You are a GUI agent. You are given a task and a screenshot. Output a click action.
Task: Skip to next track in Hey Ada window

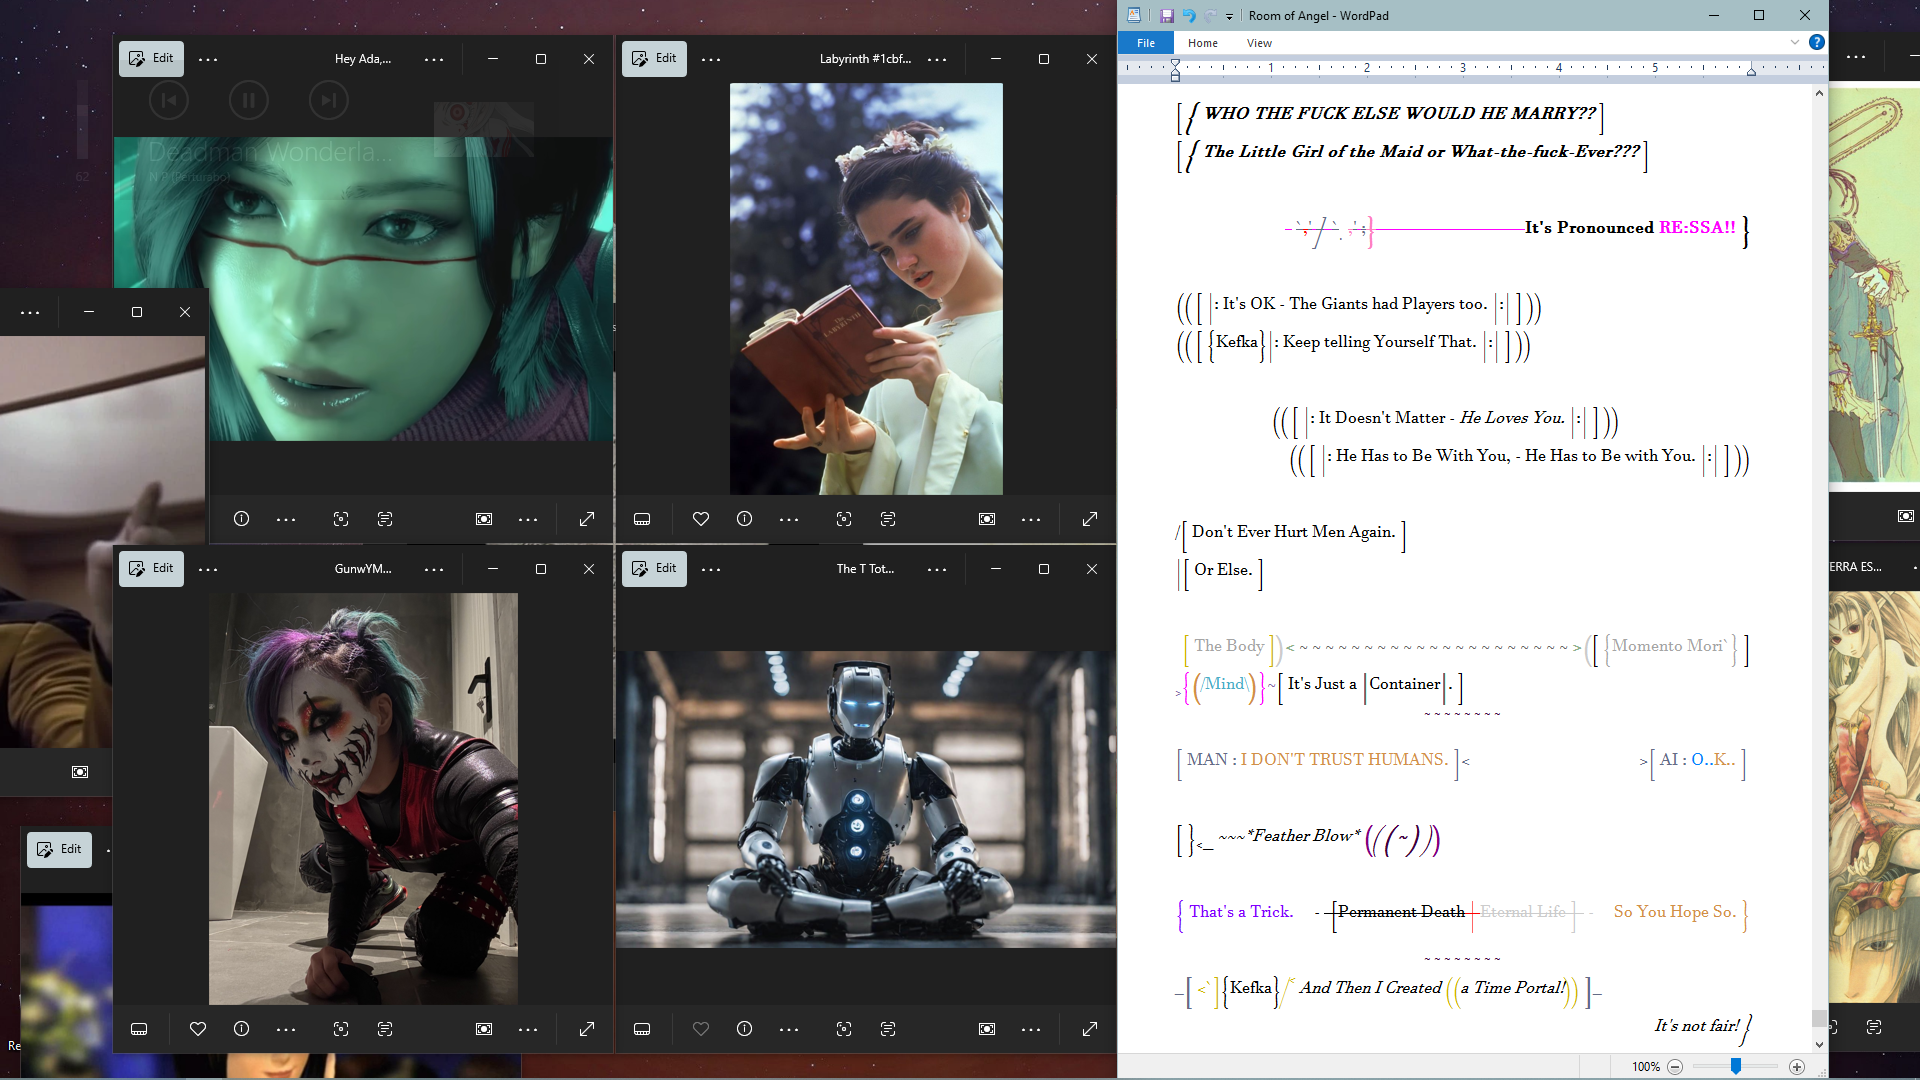328,100
